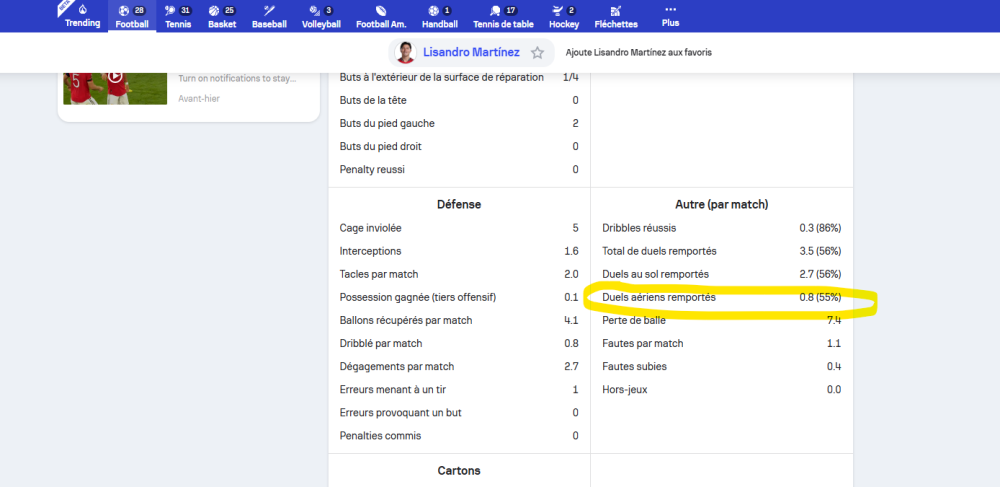Click the Duels aériens remportés row
The width and height of the screenshot is (1000, 487).
coord(721,297)
